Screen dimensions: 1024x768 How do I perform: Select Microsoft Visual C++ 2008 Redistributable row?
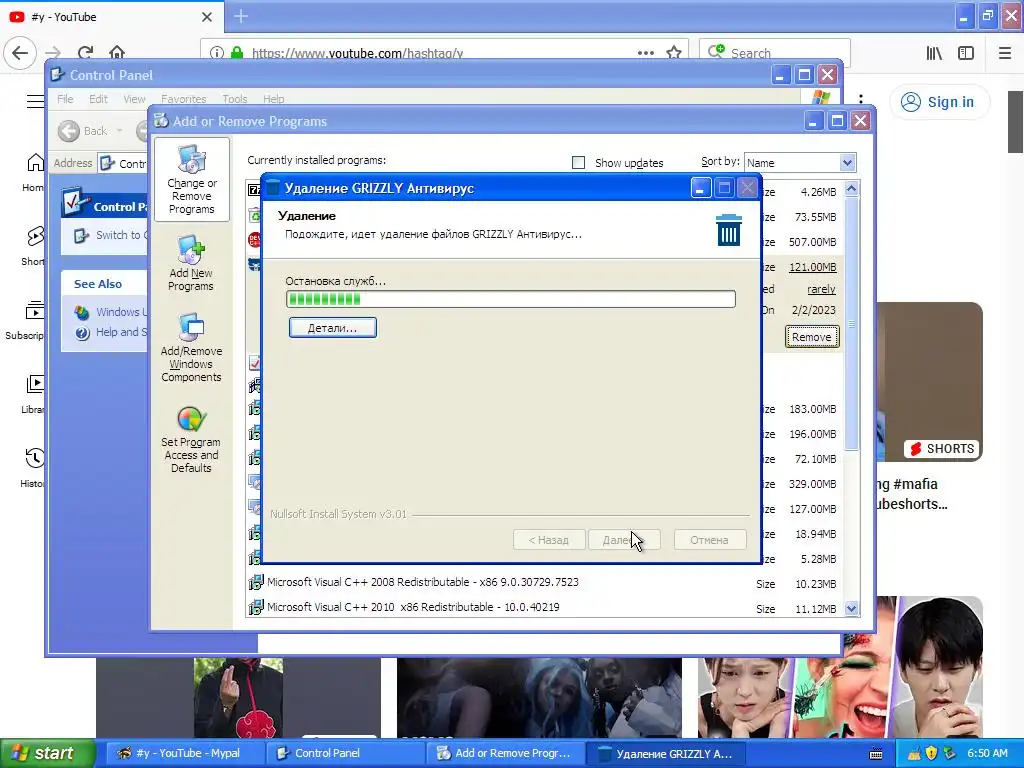(546, 583)
